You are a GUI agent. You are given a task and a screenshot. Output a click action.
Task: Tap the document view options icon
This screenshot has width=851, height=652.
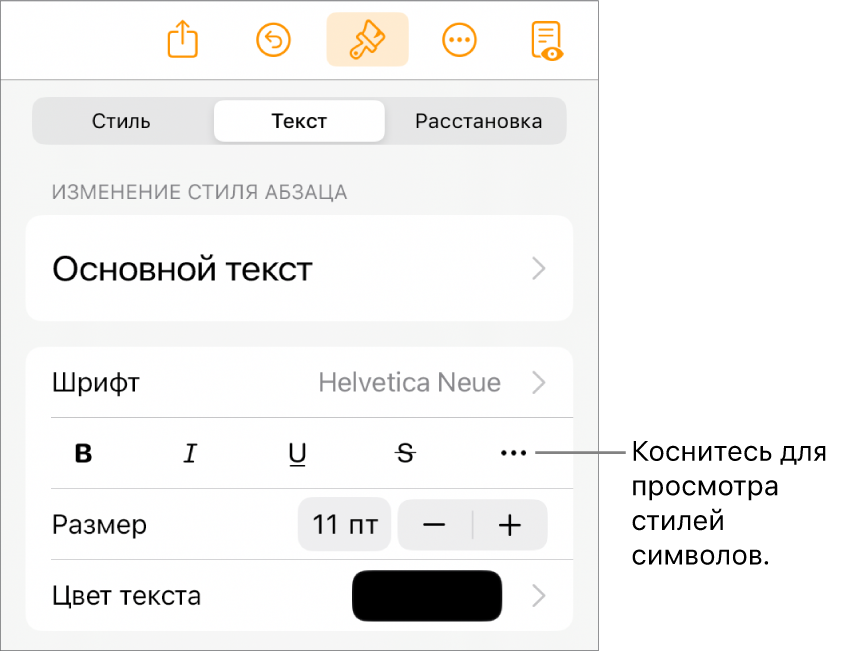pos(547,41)
